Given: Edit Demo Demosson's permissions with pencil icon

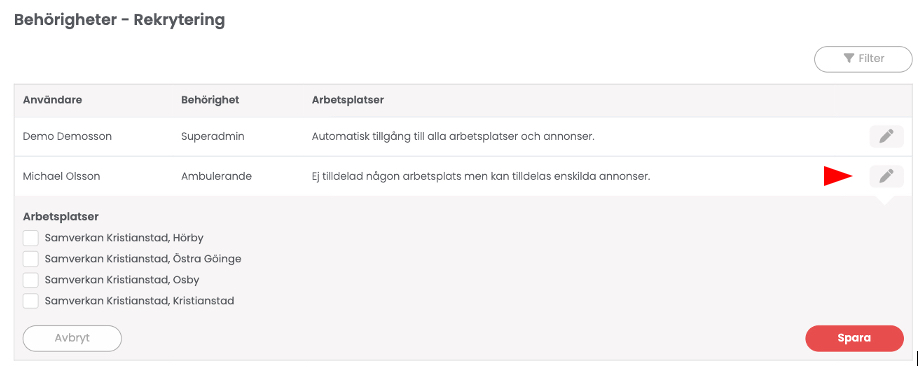Looking at the screenshot, I should click(886, 136).
